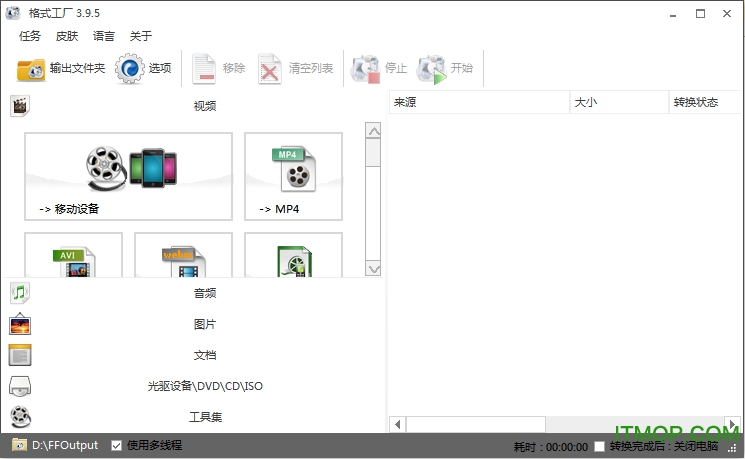
Task: Click 清空列表 clear list icon
Action: 271,69
